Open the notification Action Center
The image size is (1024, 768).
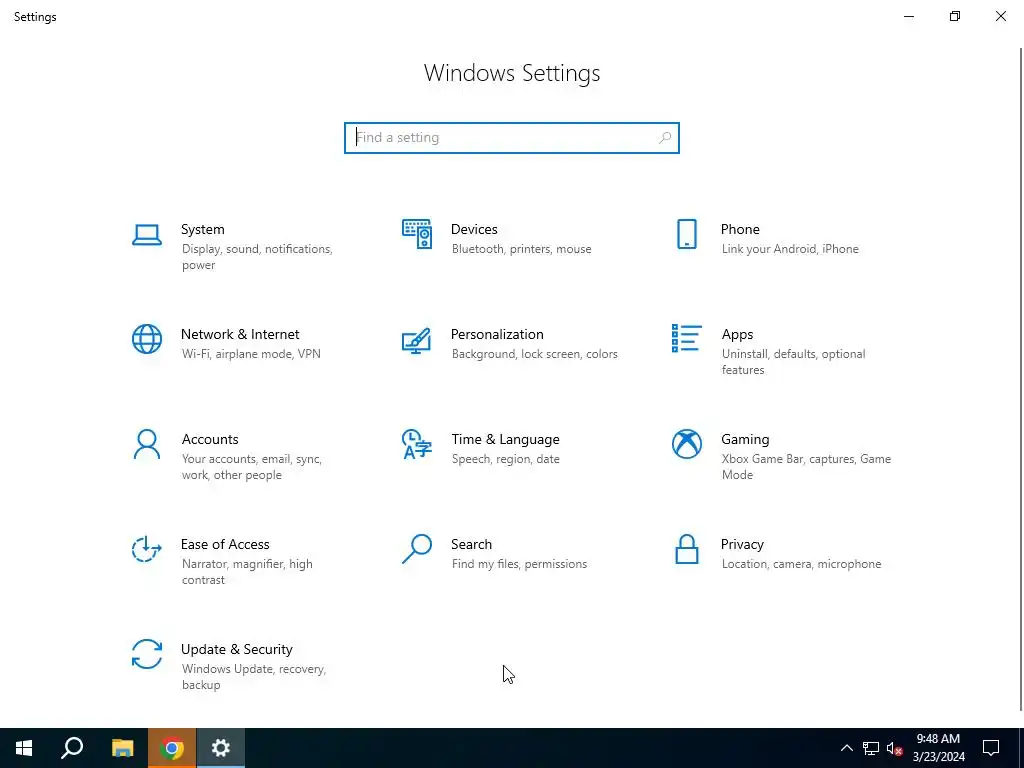pyautogui.click(x=991, y=748)
